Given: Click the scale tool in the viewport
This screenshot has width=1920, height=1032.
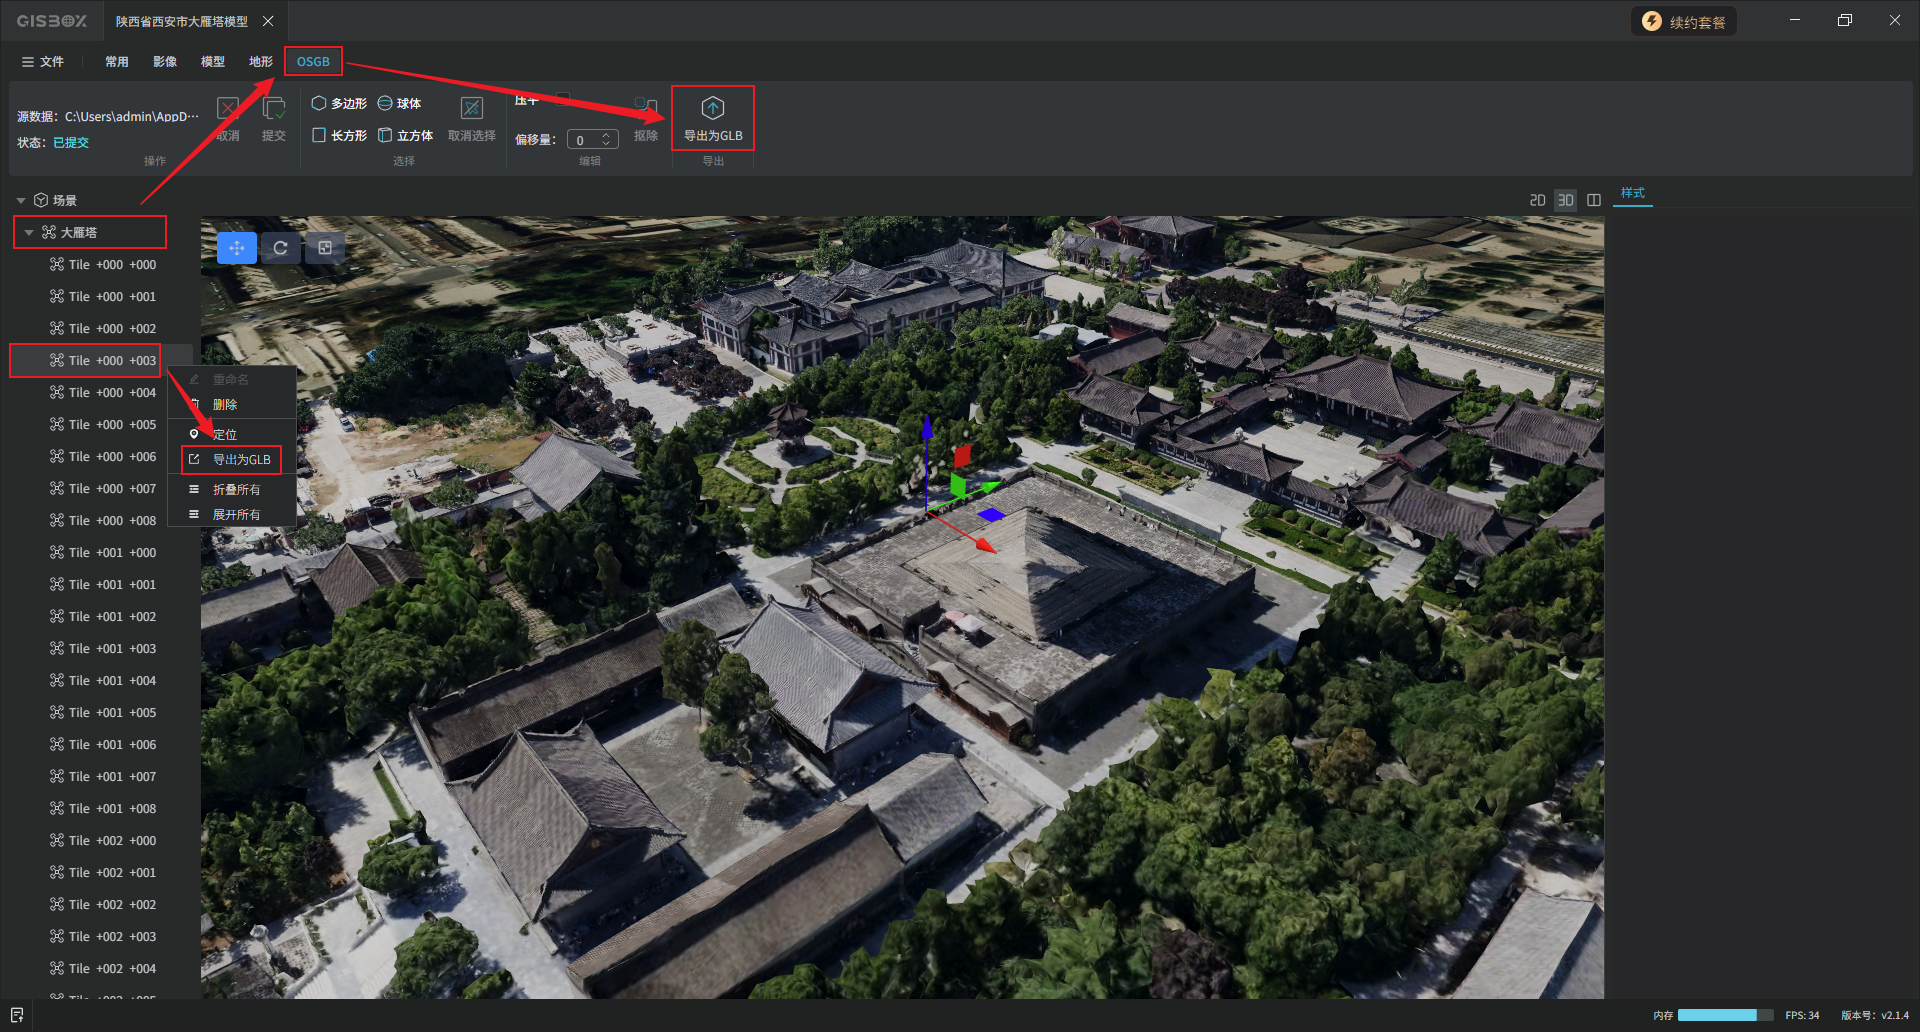Looking at the screenshot, I should tap(325, 248).
